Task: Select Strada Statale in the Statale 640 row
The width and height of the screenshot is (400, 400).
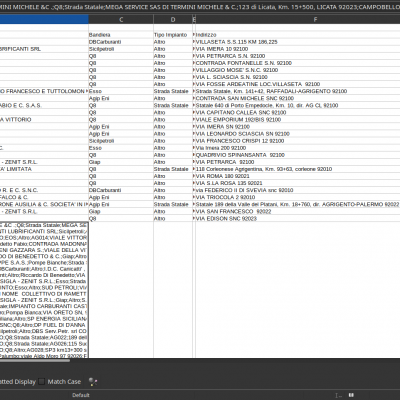Action: coord(173,105)
